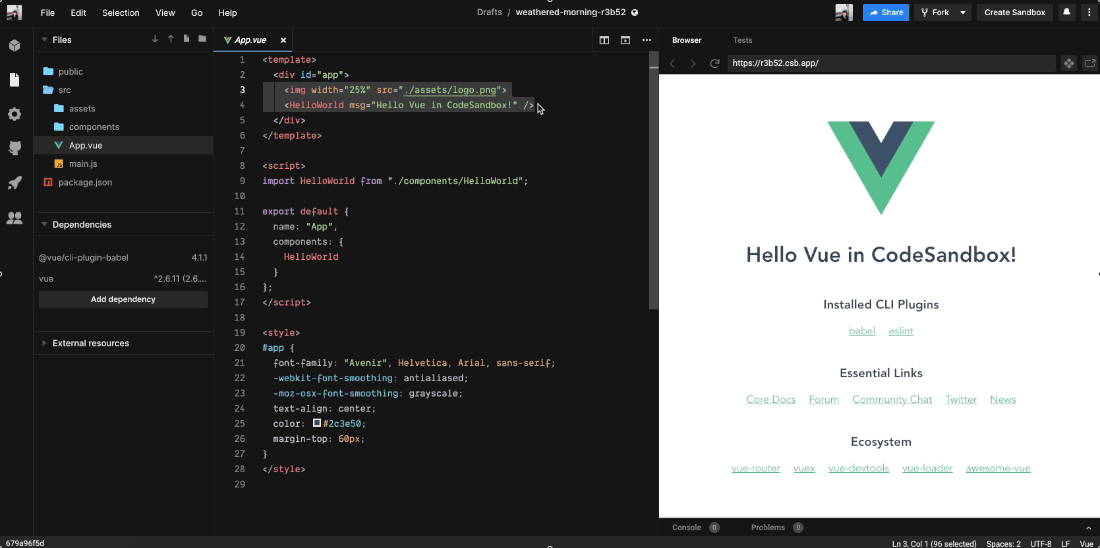Click the Vue language mode in status bar
Viewport: 1100px width, 548px height.
coord(1087,543)
